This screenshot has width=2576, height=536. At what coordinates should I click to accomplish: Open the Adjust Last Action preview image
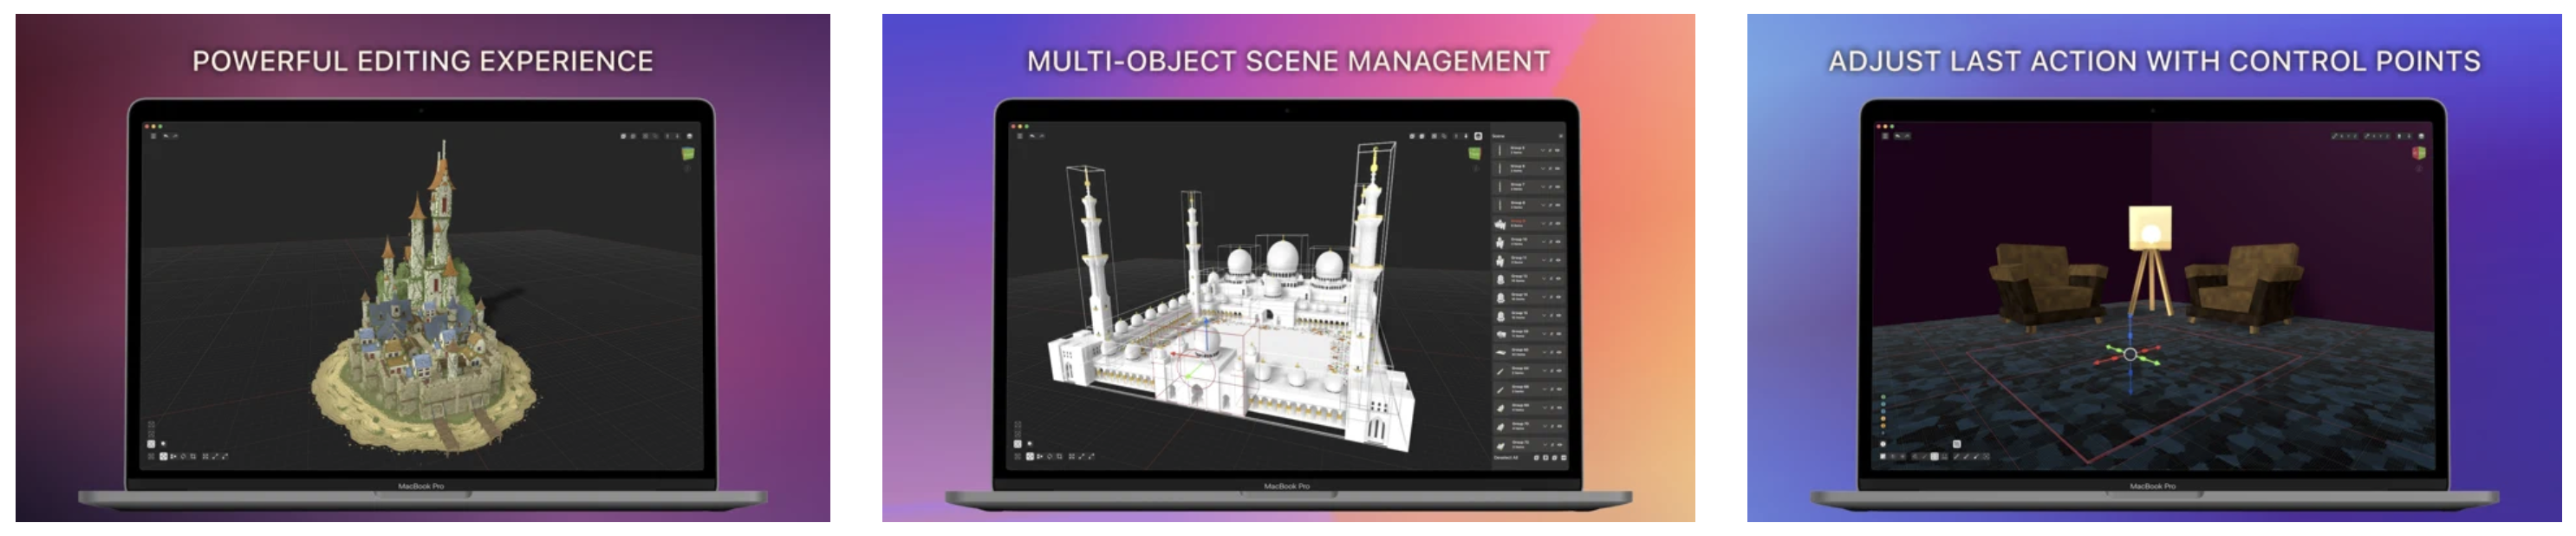[2154, 268]
